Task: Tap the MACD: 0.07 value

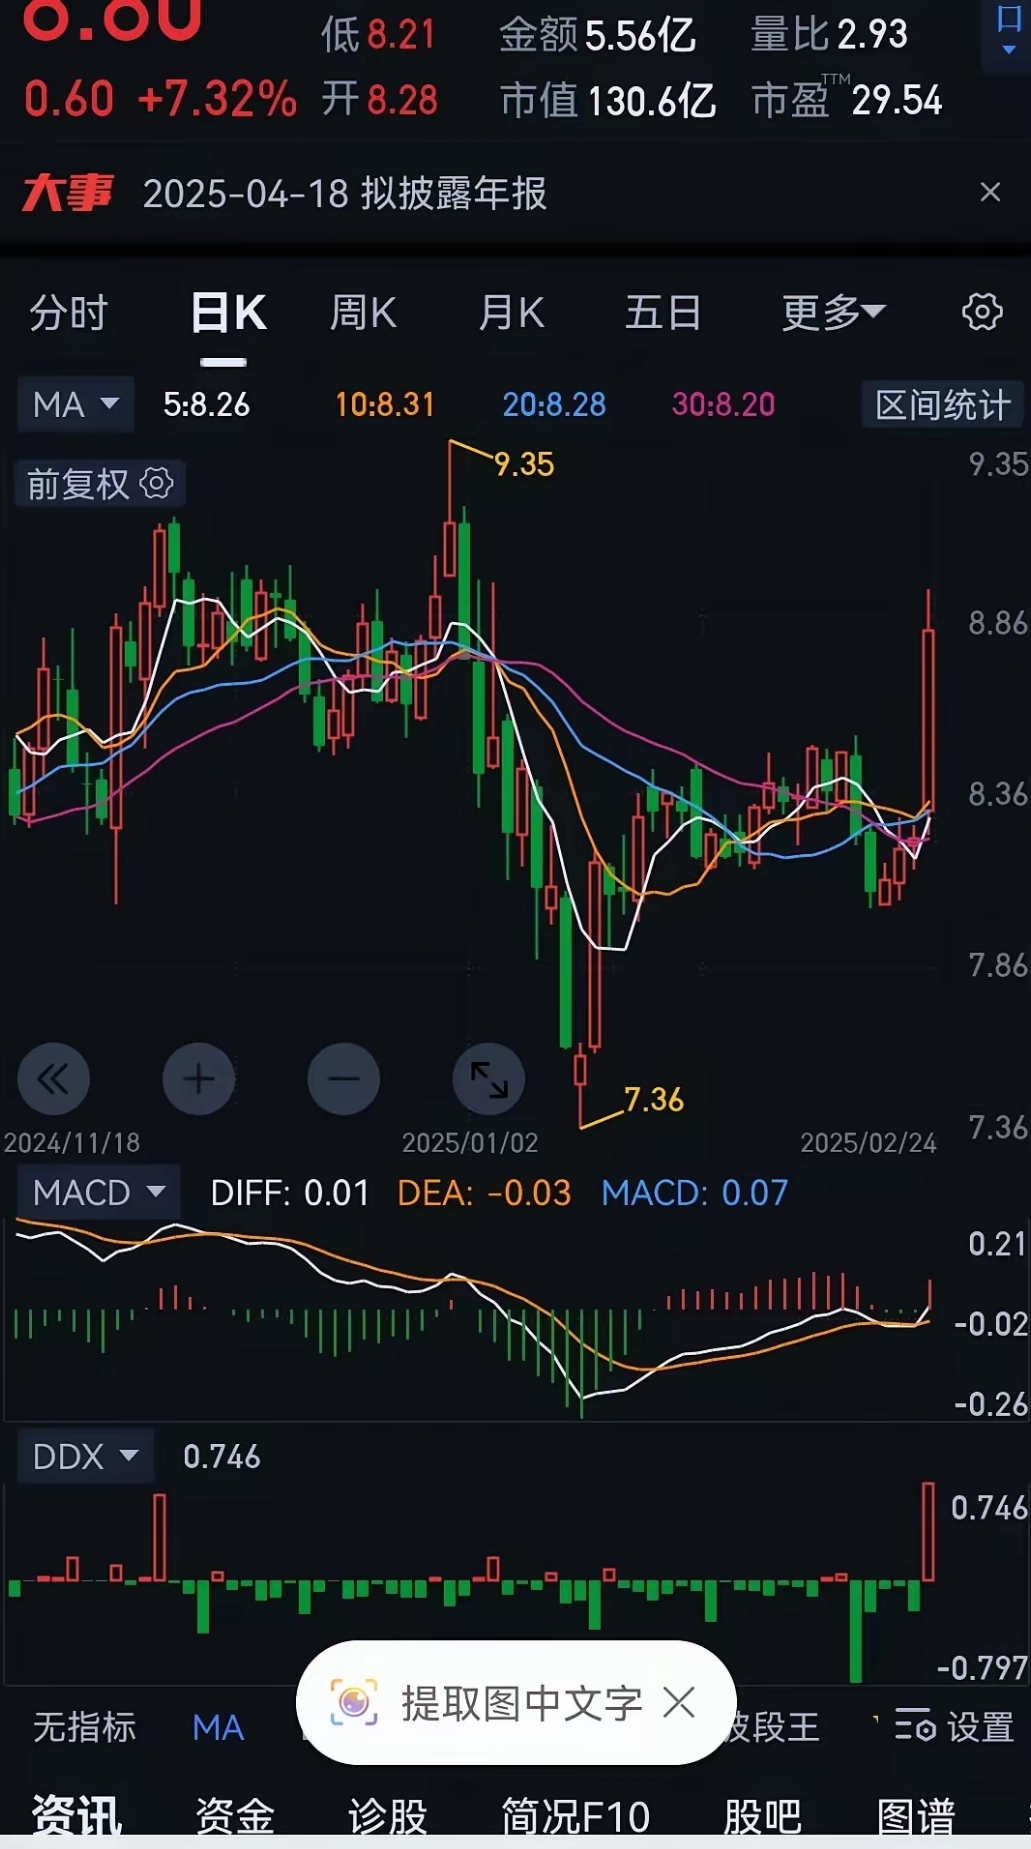Action: [695, 1193]
